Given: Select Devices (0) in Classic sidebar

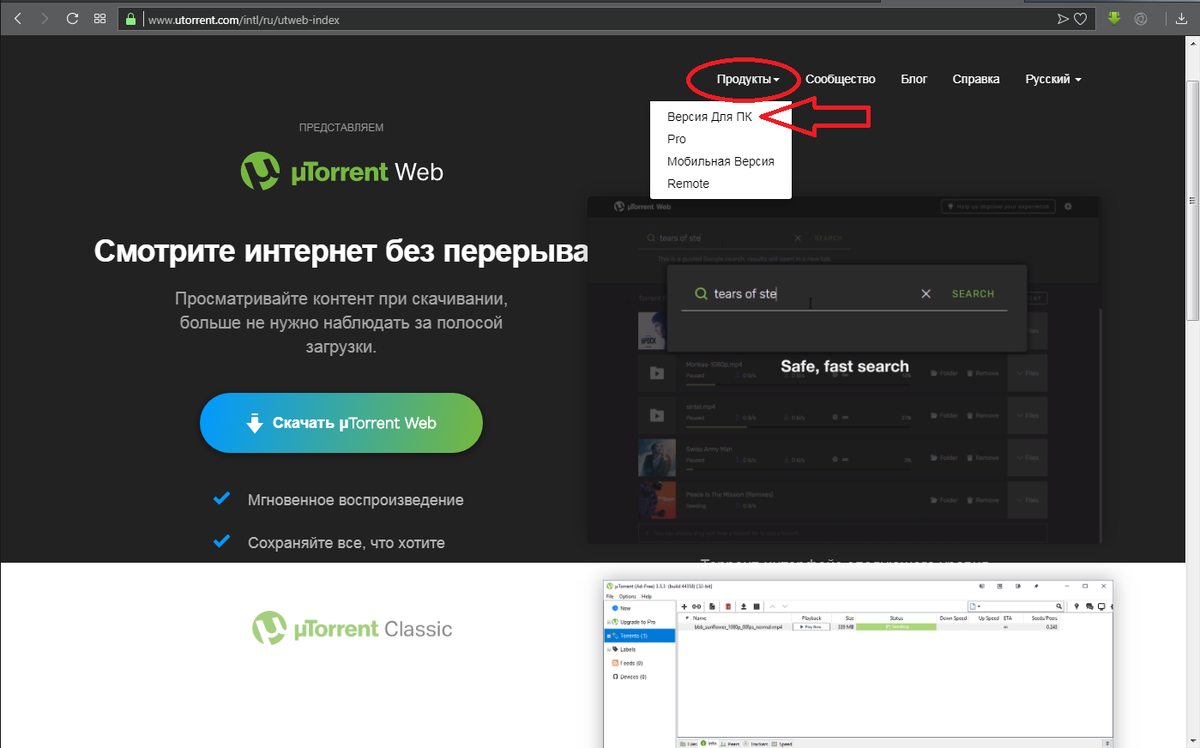Looking at the screenshot, I should 632,677.
